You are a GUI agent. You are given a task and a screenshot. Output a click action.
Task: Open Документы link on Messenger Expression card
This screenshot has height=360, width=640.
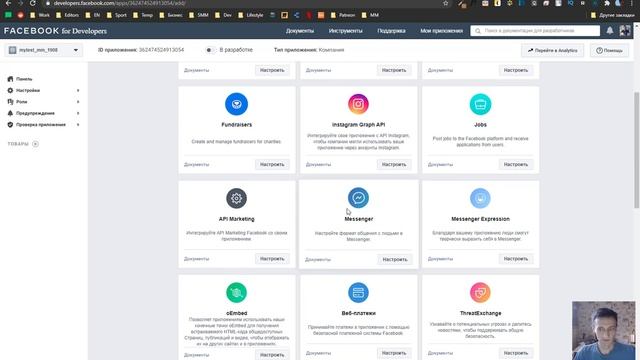[x=440, y=259]
